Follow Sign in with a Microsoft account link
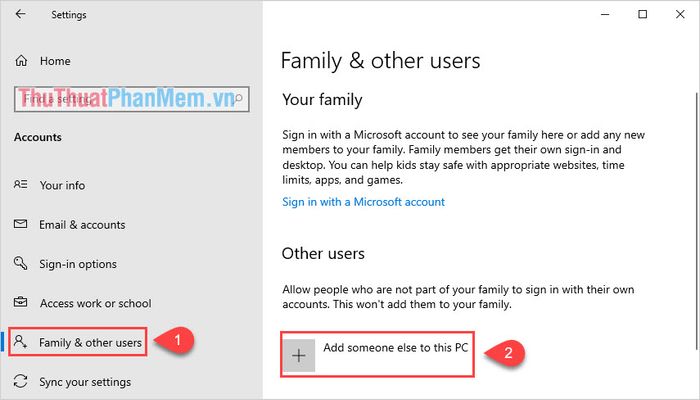The image size is (700, 400). pyautogui.click(x=363, y=202)
